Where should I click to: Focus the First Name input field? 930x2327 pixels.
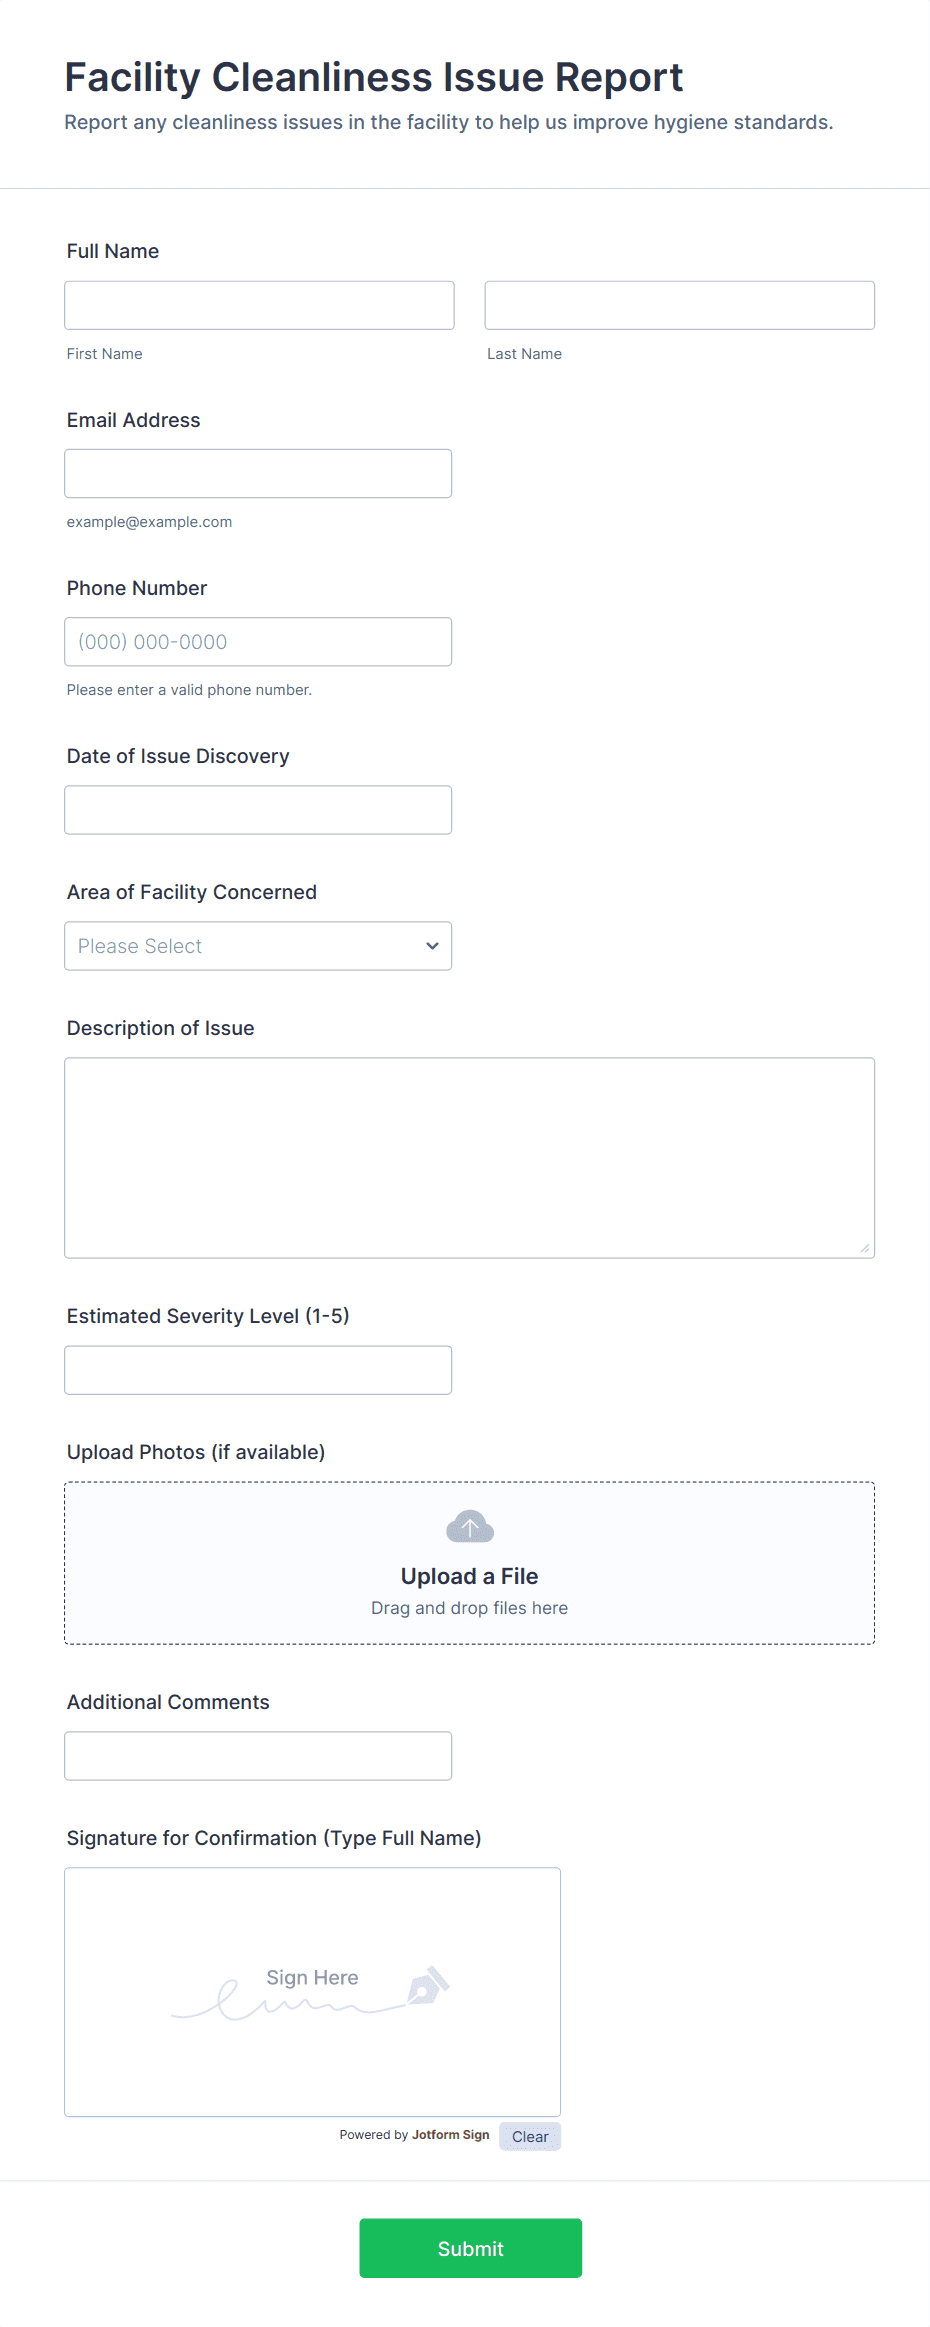click(x=259, y=305)
